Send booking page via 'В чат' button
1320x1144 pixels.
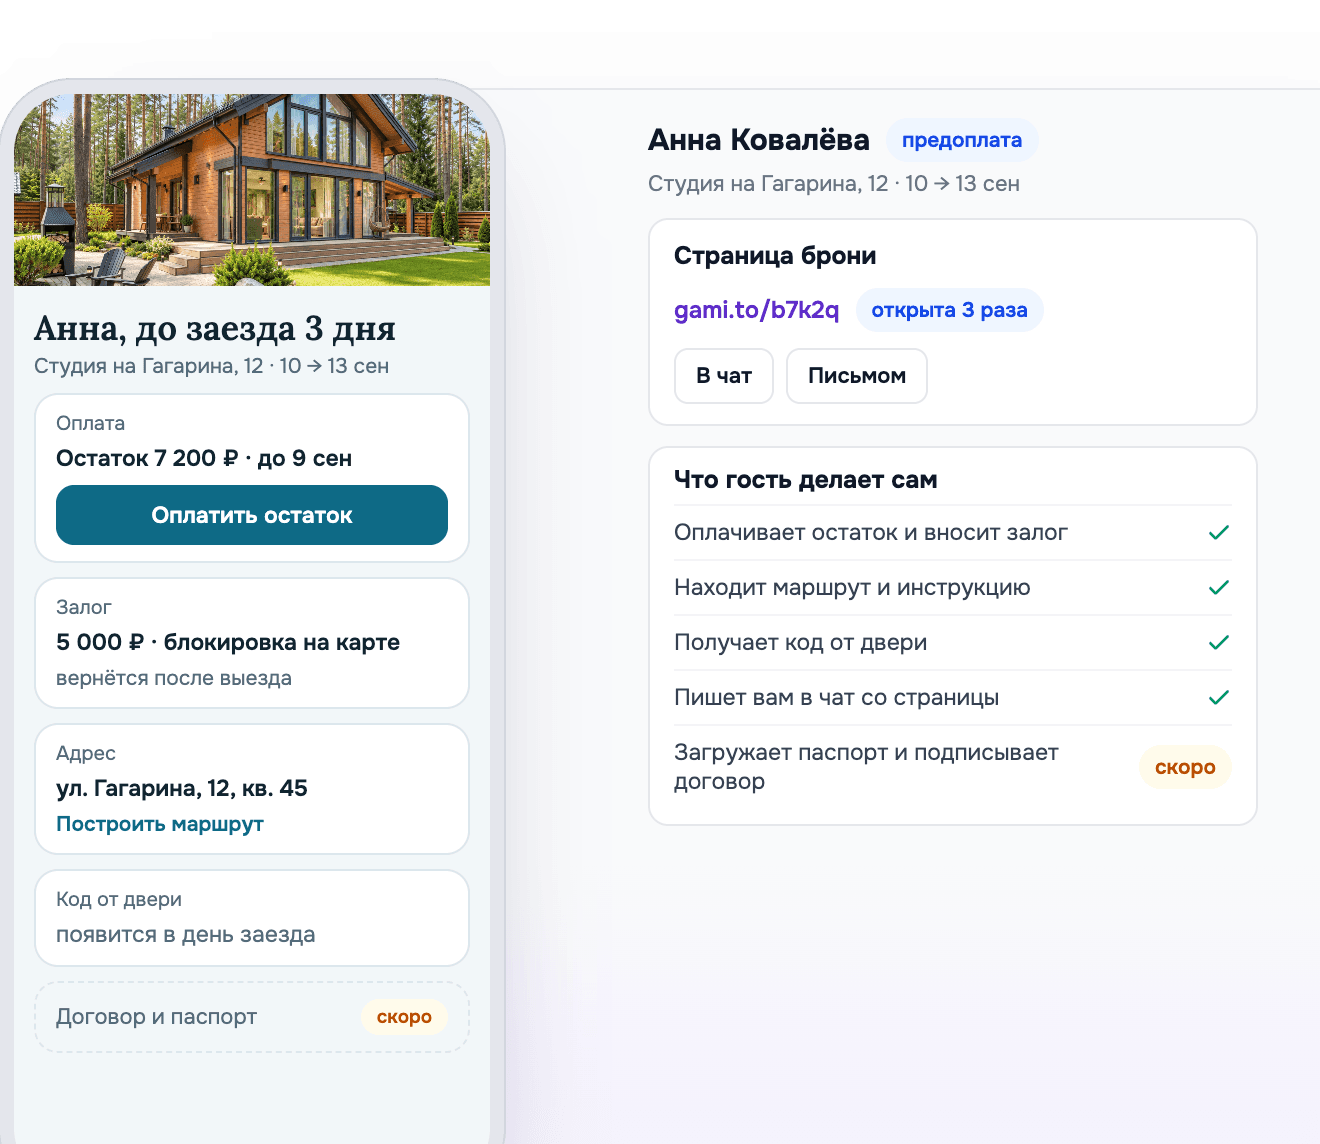tap(724, 376)
